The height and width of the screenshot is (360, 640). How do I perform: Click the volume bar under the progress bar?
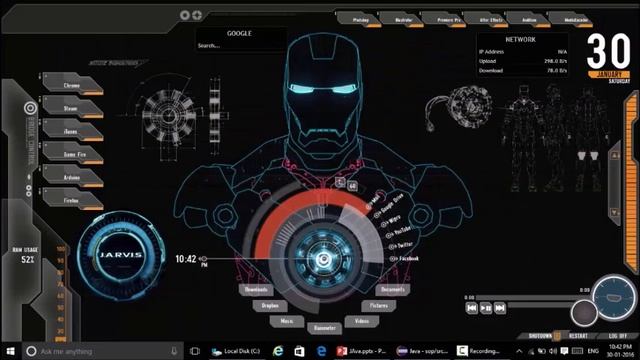point(541,305)
